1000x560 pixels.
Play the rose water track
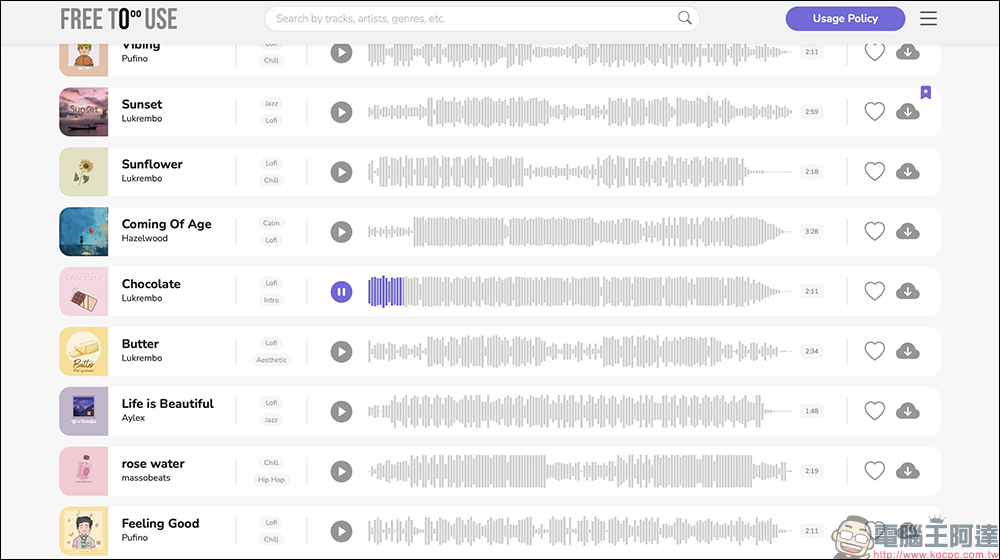[x=341, y=472]
